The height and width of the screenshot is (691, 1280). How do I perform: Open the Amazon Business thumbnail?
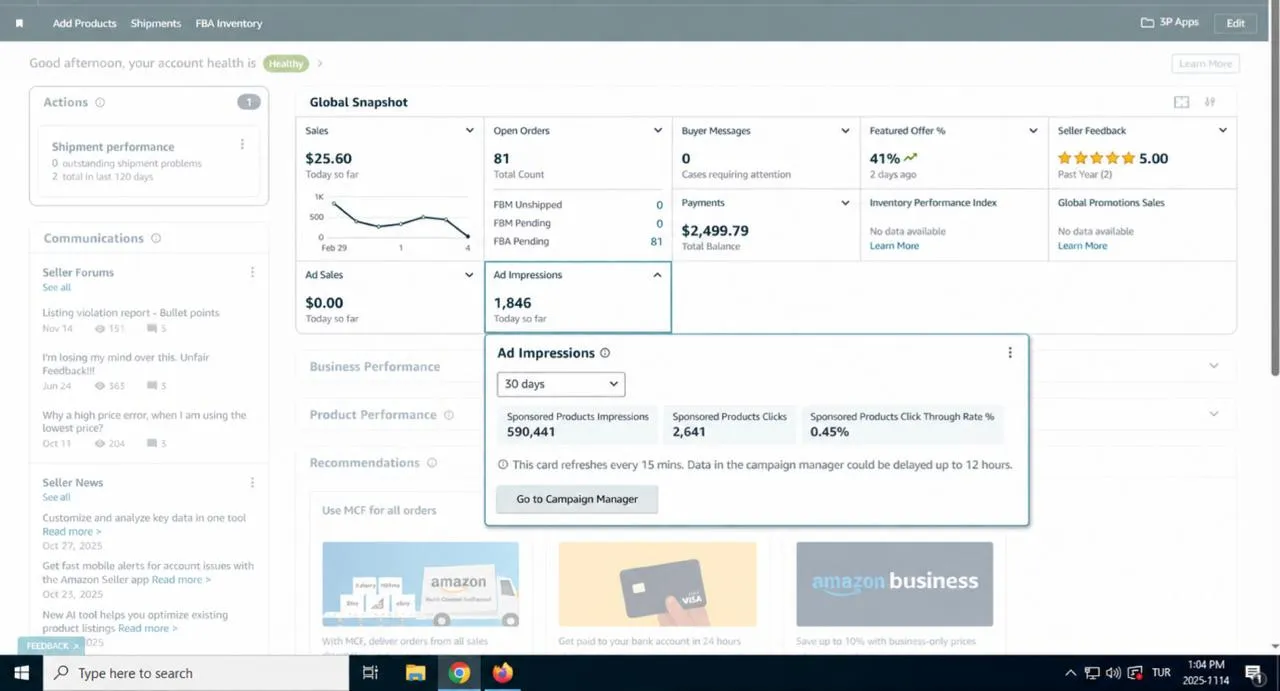tap(895, 584)
